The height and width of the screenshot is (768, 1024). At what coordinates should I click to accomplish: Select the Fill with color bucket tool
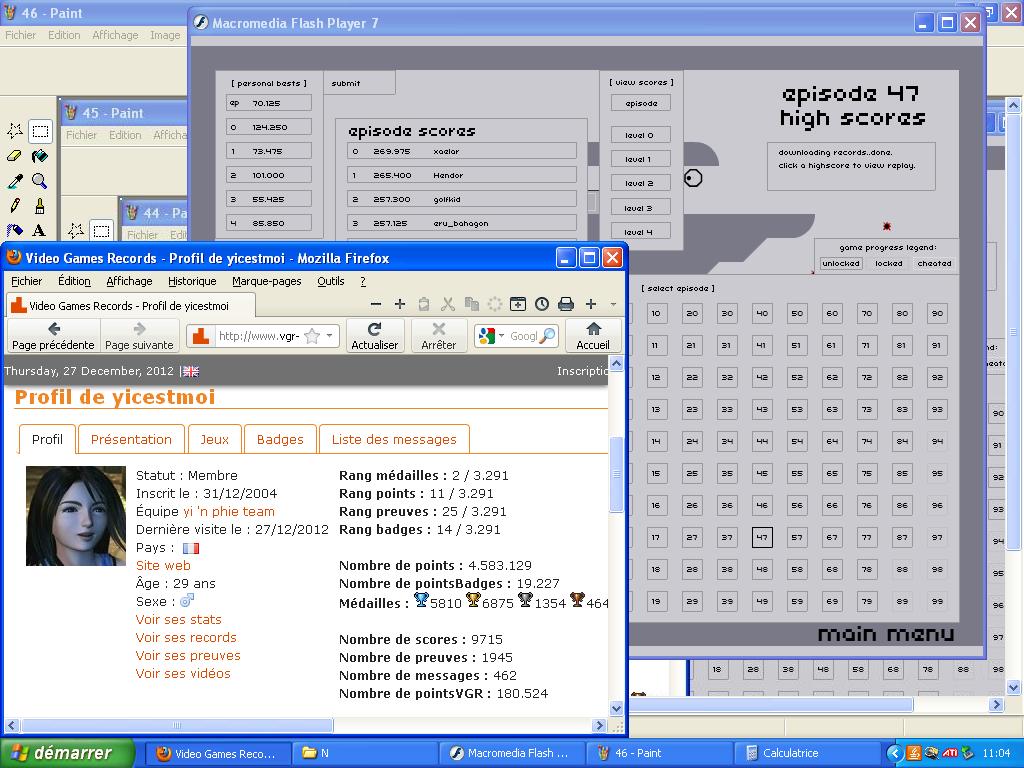point(39,156)
